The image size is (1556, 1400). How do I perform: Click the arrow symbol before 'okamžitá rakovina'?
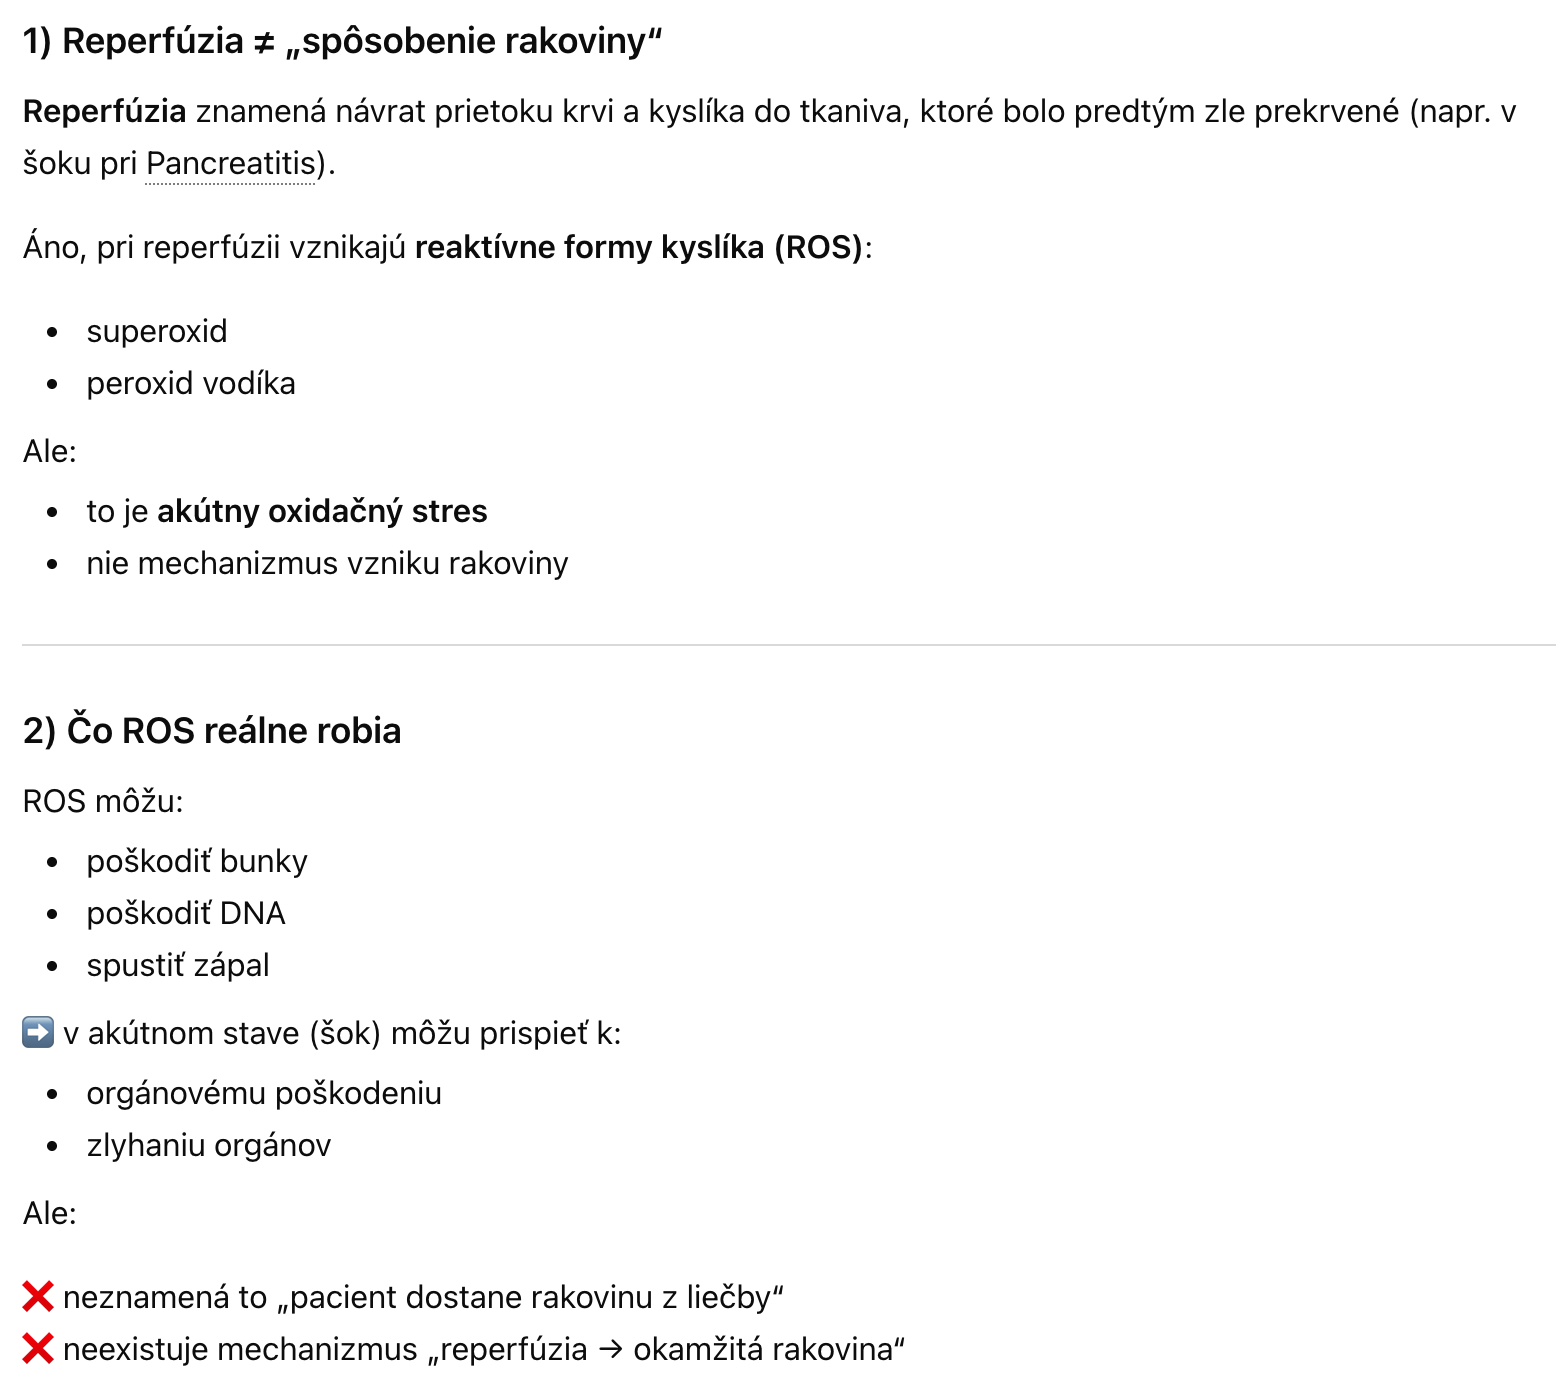[610, 1349]
